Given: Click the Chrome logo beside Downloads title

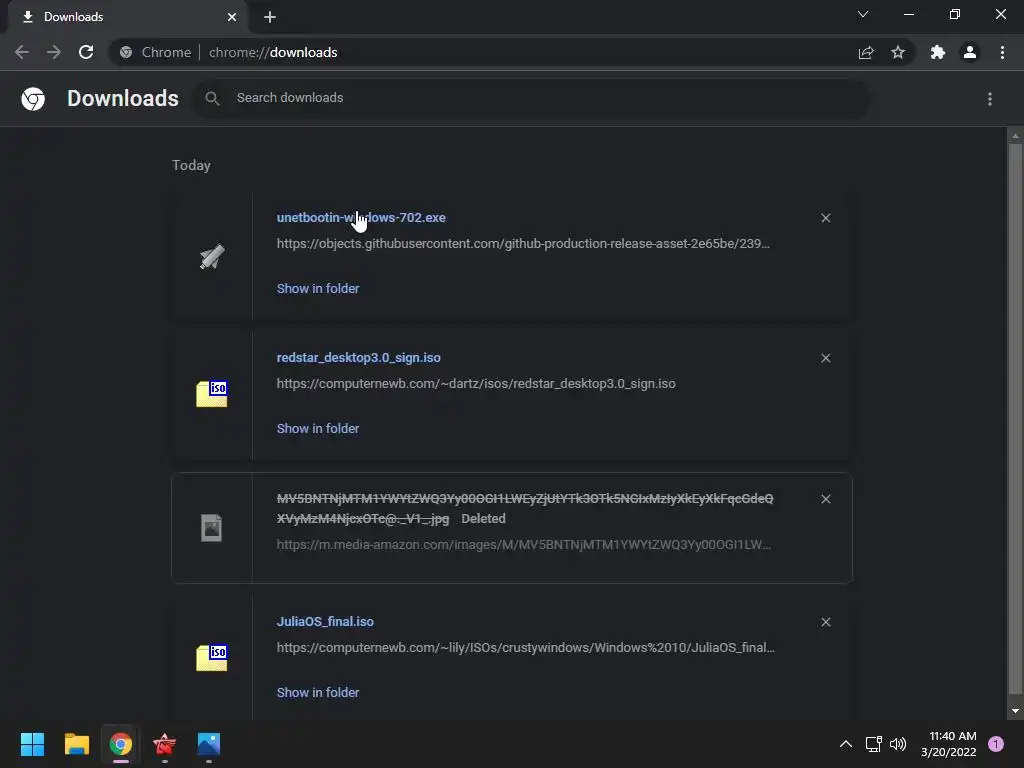Looking at the screenshot, I should click(x=33, y=99).
